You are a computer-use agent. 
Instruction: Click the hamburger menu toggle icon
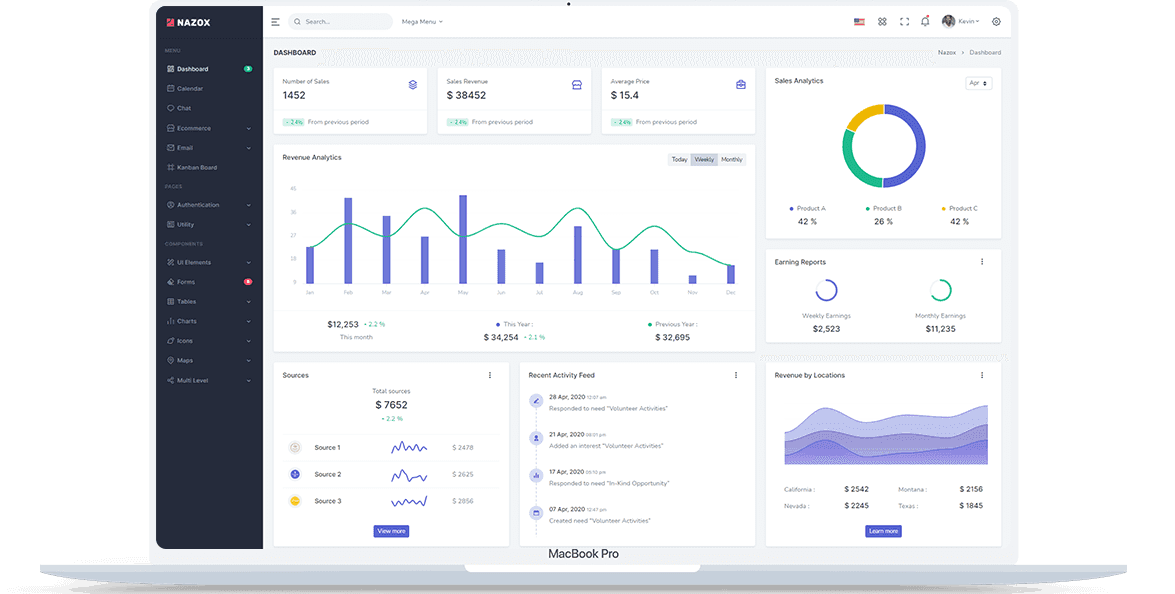(x=275, y=21)
